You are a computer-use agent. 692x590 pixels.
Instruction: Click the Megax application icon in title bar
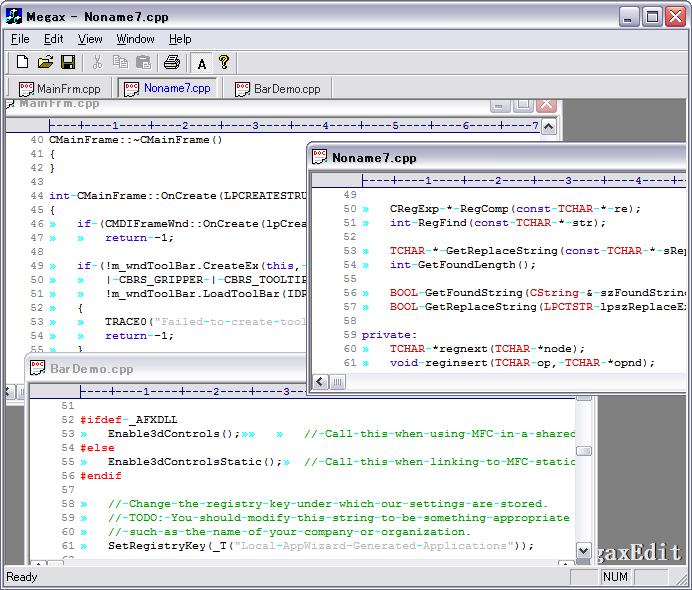[14, 17]
